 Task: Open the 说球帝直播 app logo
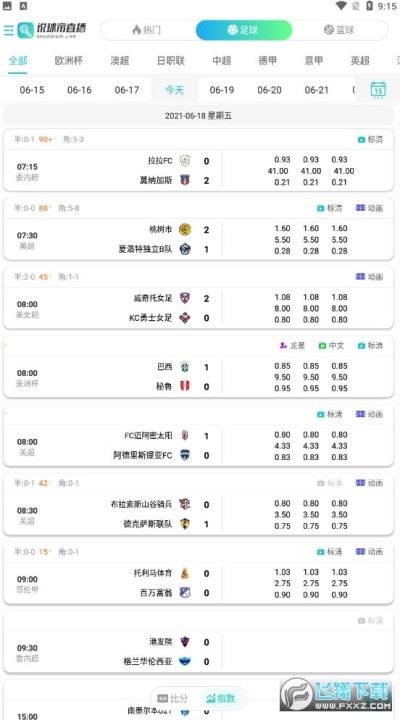(52, 30)
